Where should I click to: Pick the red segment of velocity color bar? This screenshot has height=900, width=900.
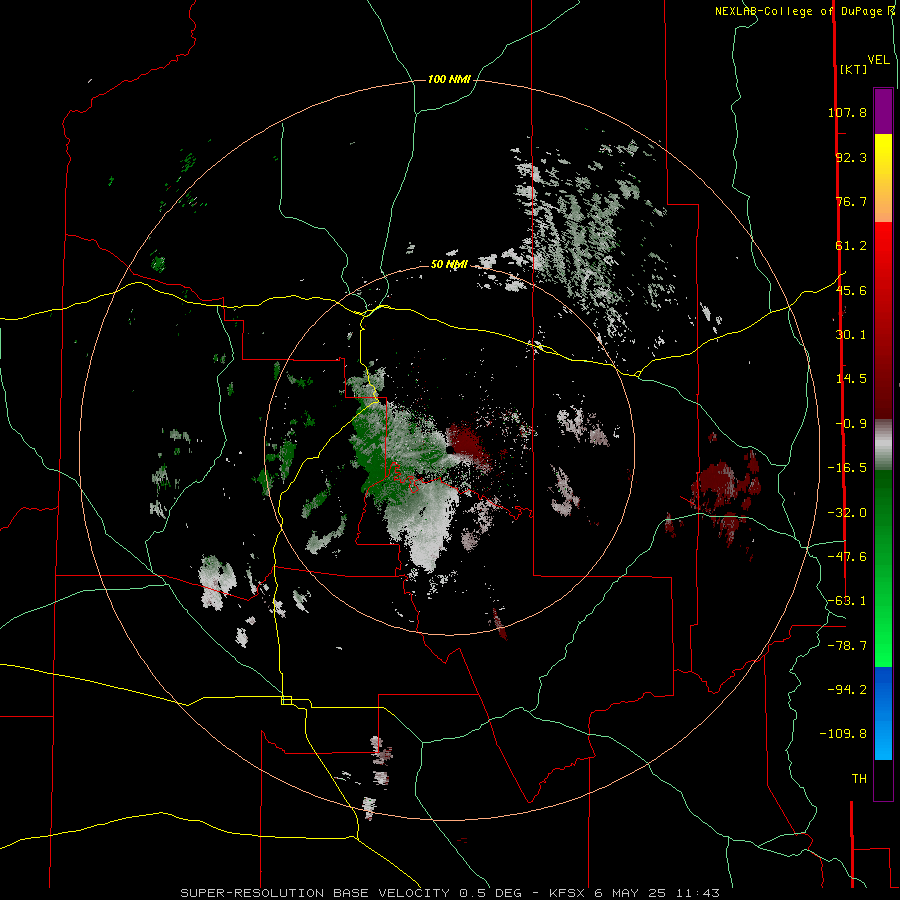(883, 320)
